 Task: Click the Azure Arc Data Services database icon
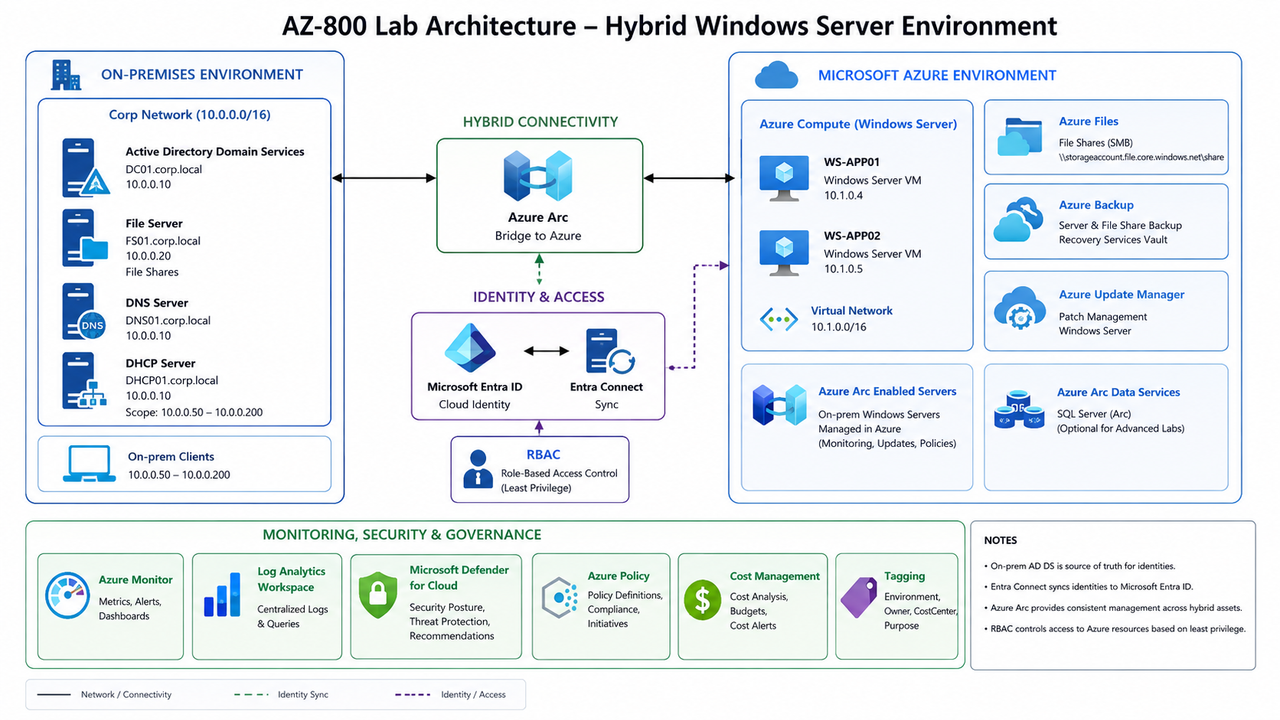click(1019, 410)
